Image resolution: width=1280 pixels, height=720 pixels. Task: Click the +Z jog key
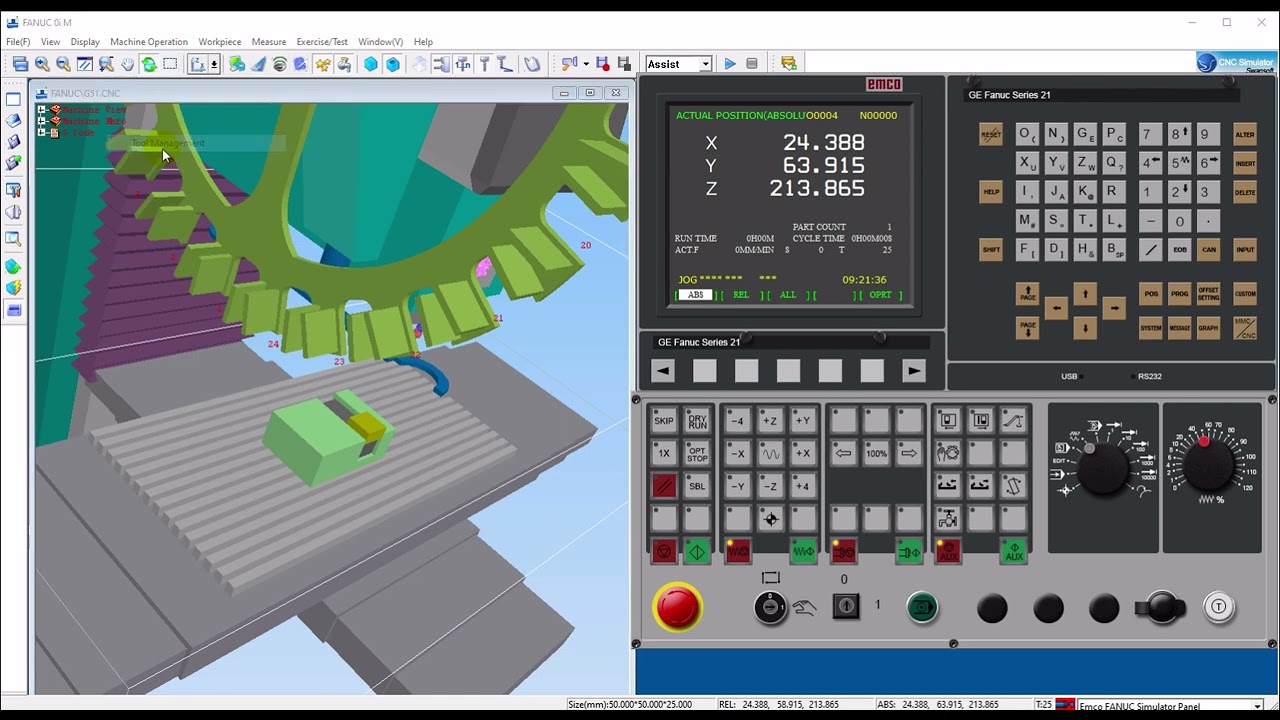pyautogui.click(x=770, y=421)
